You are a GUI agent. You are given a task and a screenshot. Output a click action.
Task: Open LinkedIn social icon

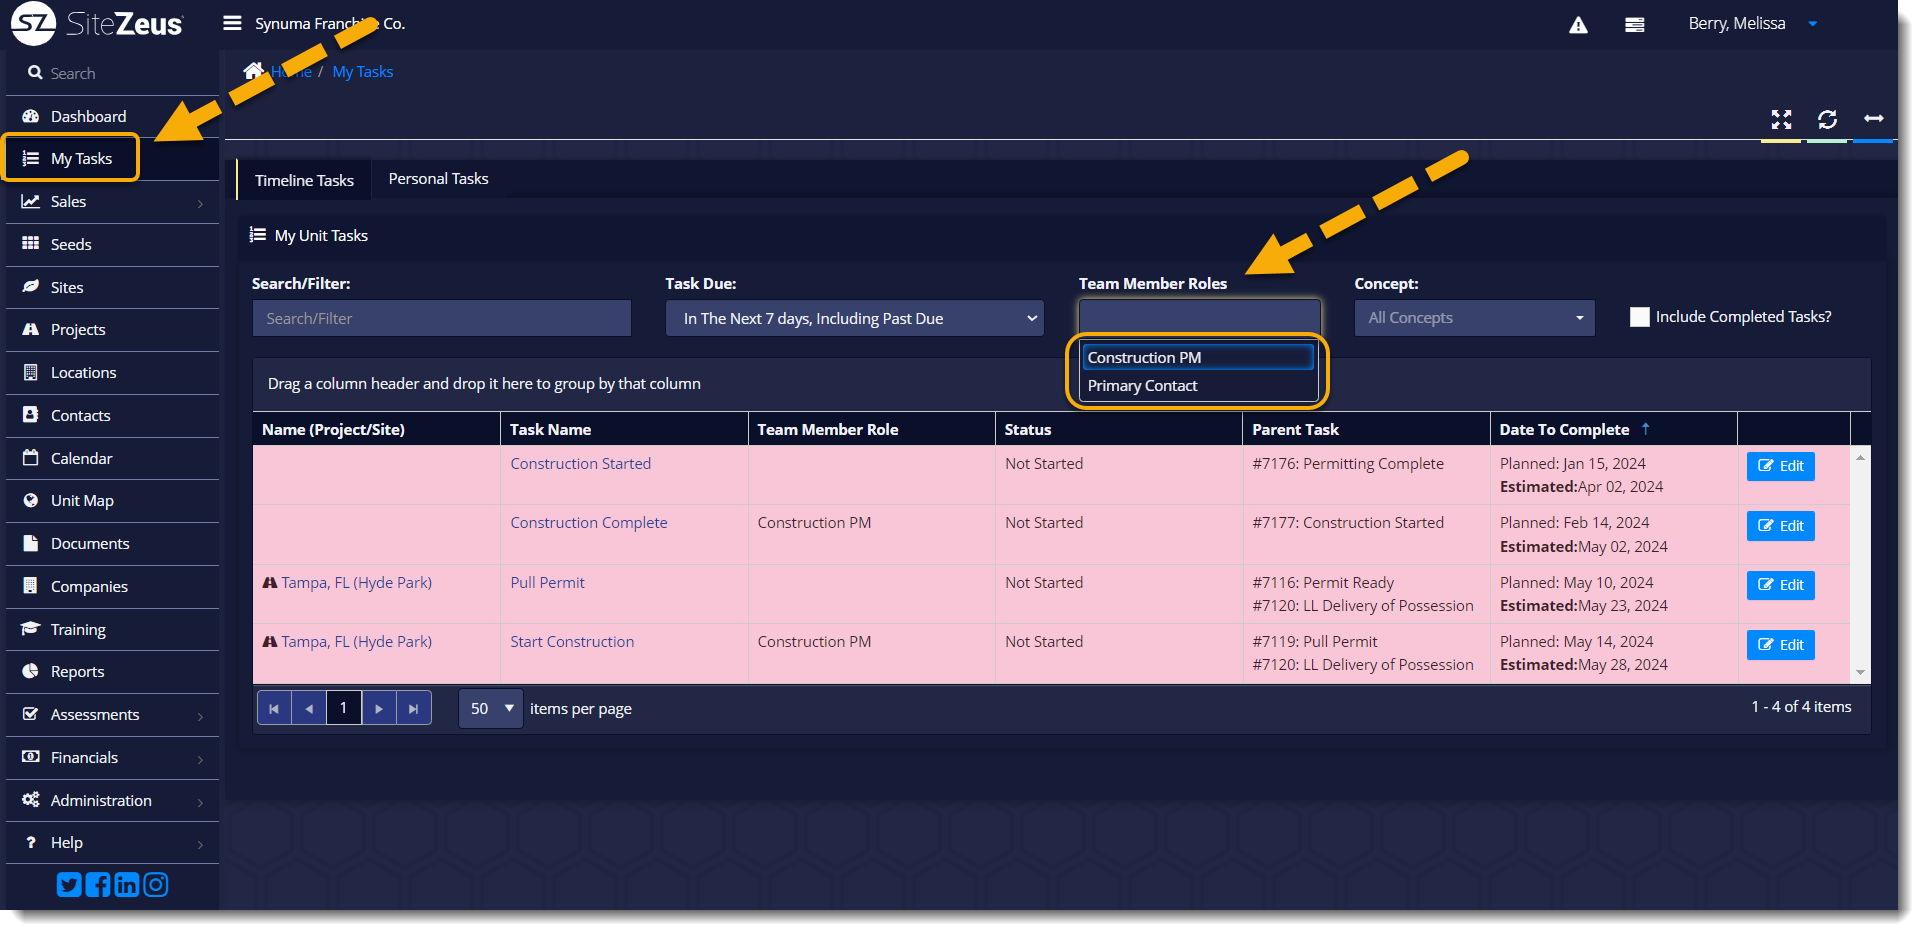click(127, 885)
